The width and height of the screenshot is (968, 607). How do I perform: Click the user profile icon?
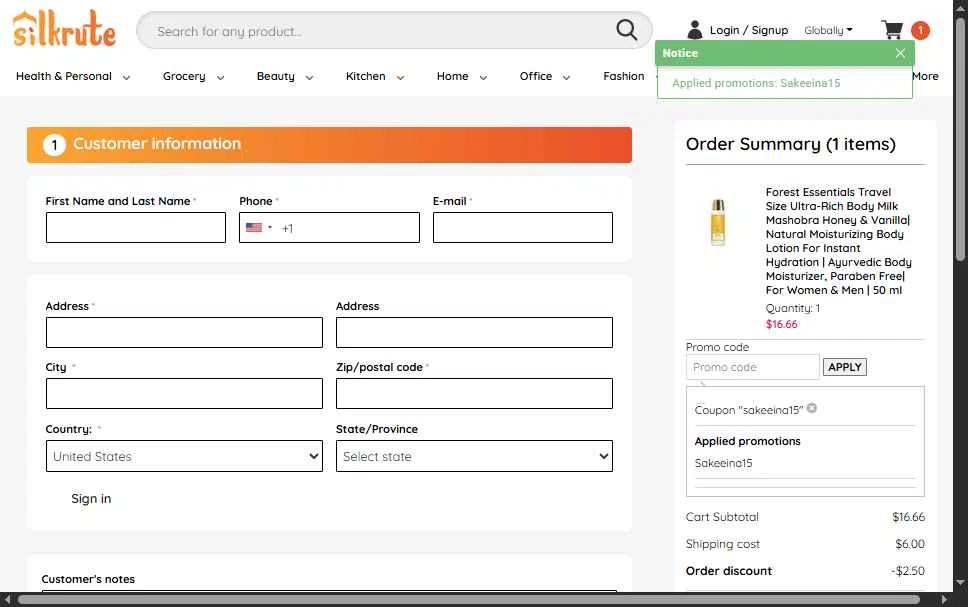pos(695,30)
